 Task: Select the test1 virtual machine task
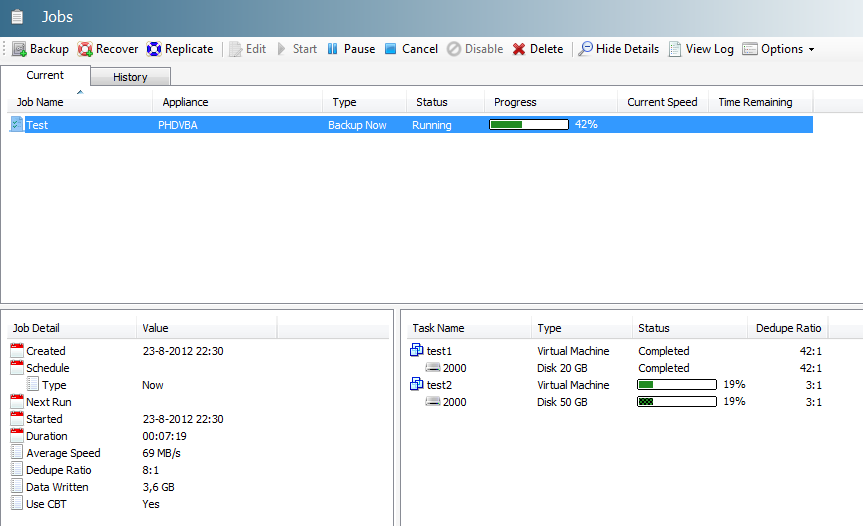pos(440,351)
